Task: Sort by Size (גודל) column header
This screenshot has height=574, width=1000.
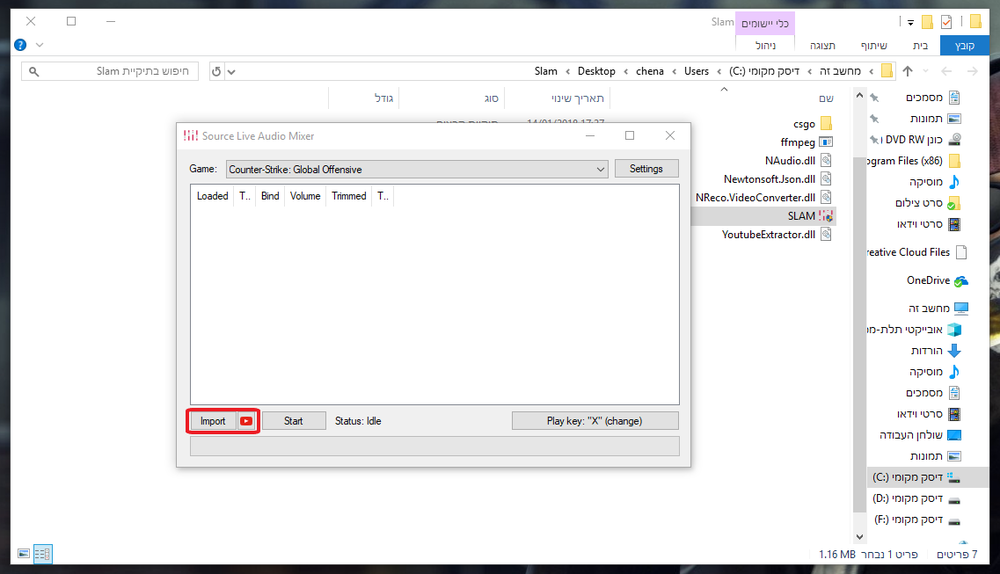Action: [383, 98]
